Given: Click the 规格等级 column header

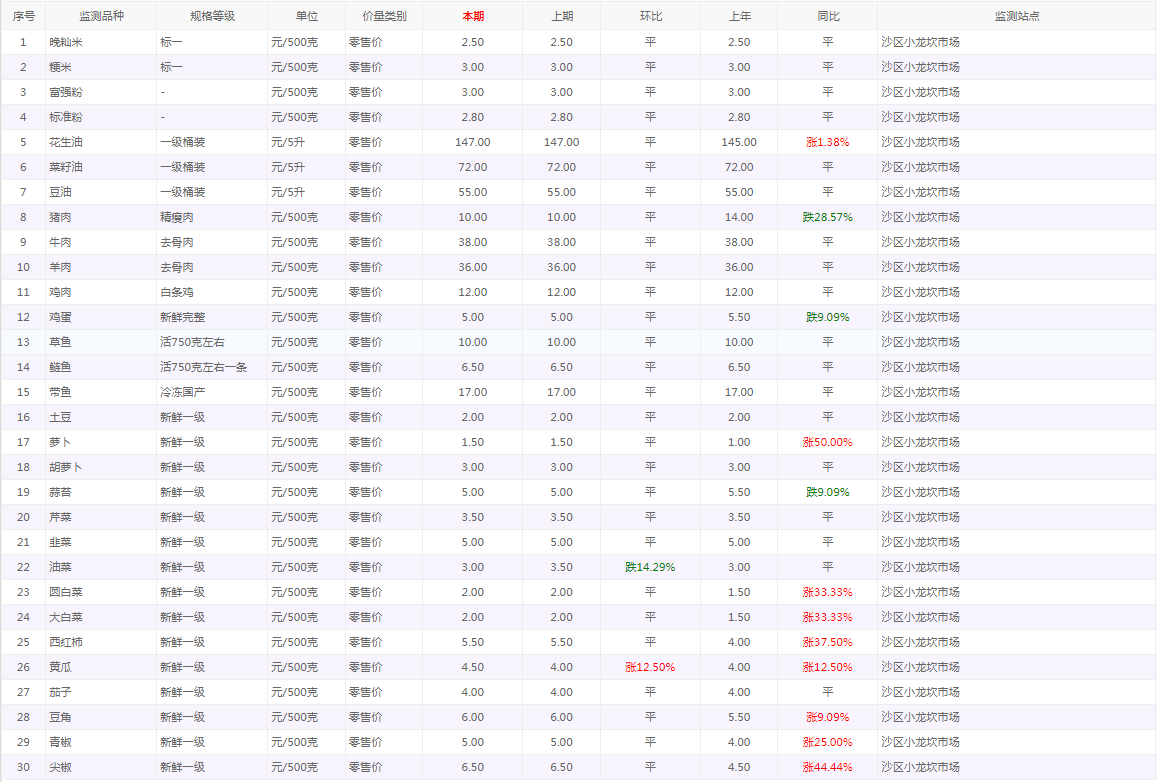Looking at the screenshot, I should point(211,16).
